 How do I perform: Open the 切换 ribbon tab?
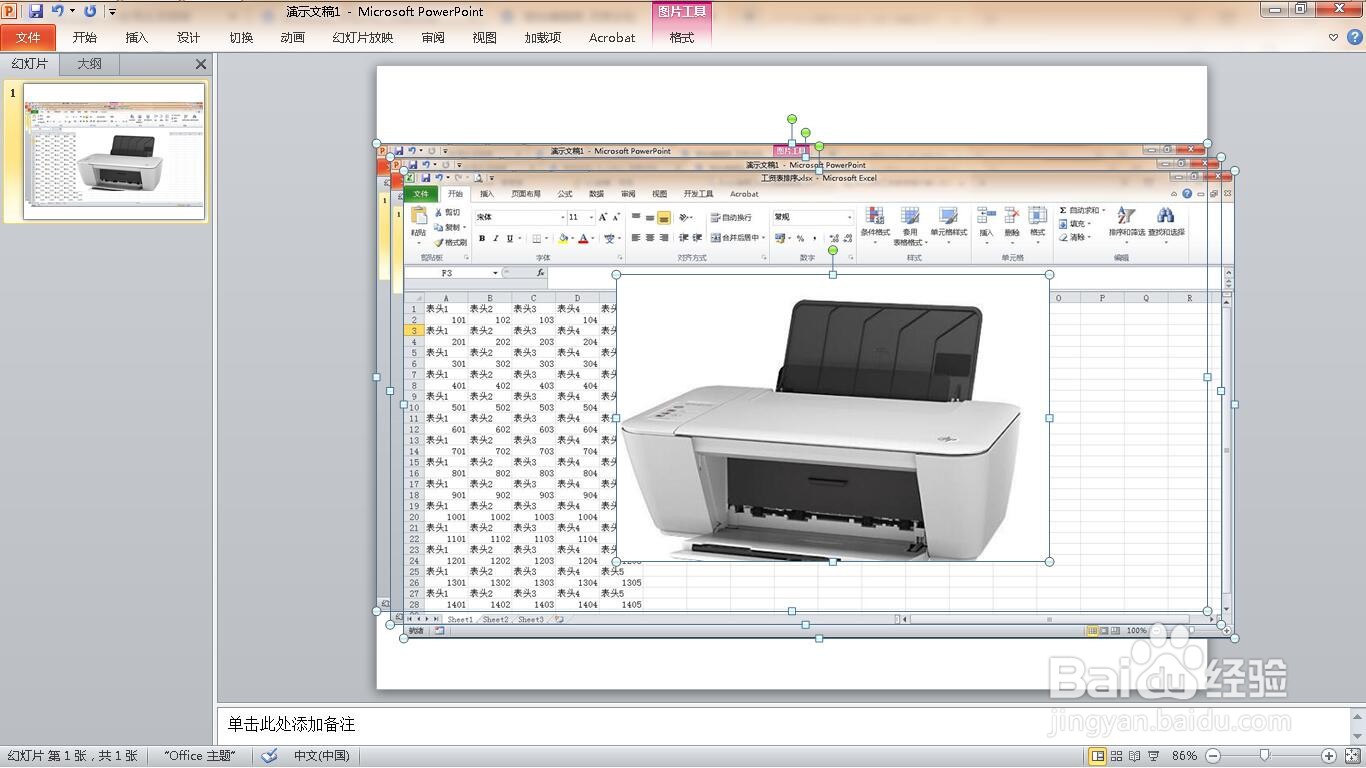[x=241, y=38]
